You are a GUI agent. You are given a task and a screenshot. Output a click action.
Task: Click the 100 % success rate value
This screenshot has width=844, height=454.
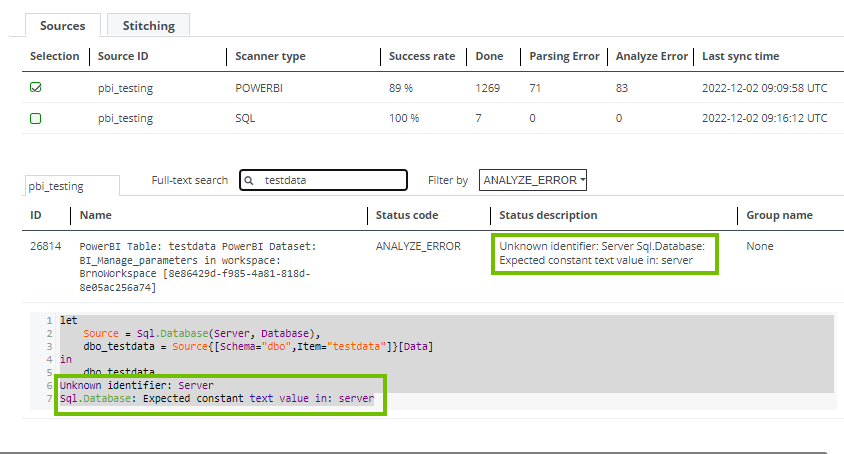tap(404, 118)
